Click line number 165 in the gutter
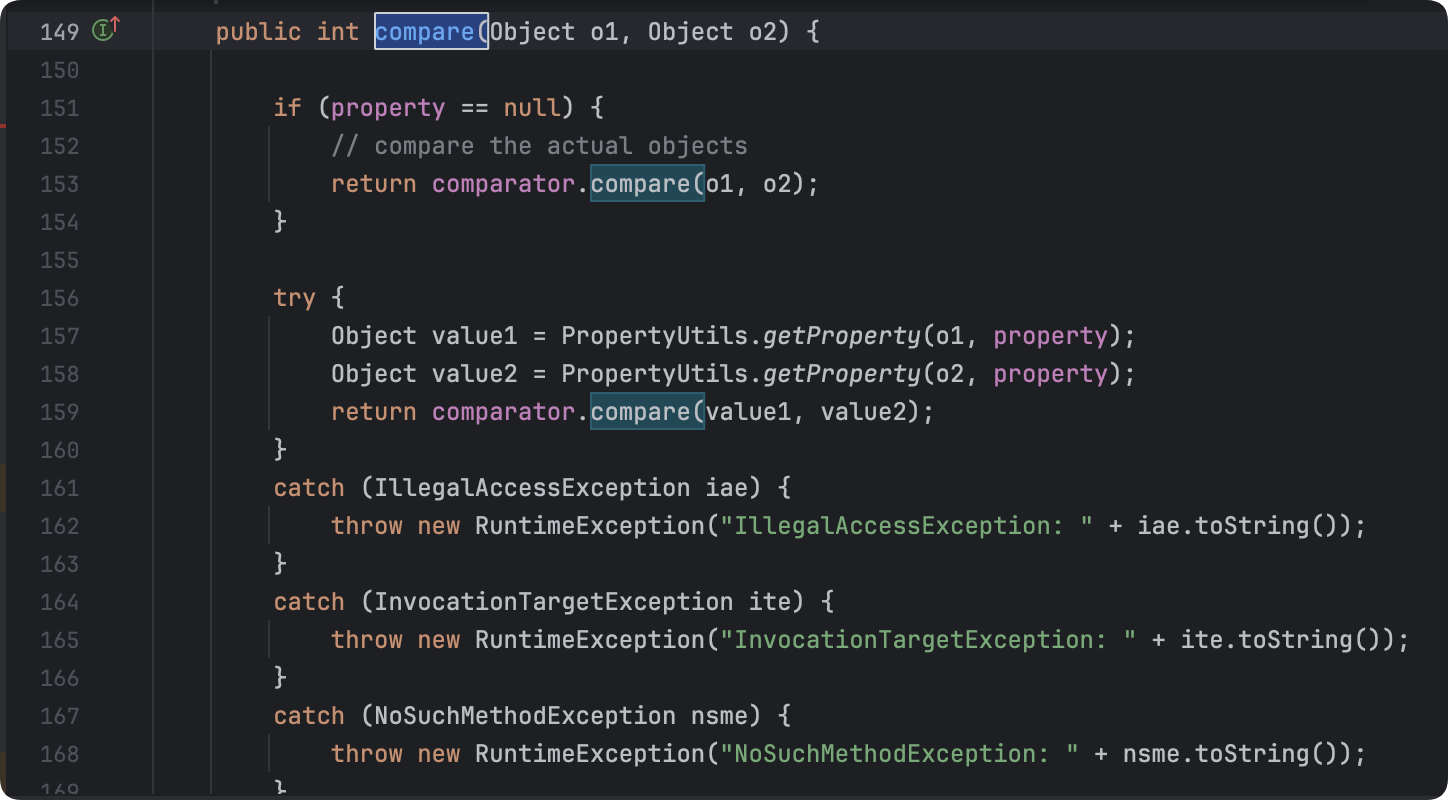The image size is (1448, 800). (x=59, y=640)
